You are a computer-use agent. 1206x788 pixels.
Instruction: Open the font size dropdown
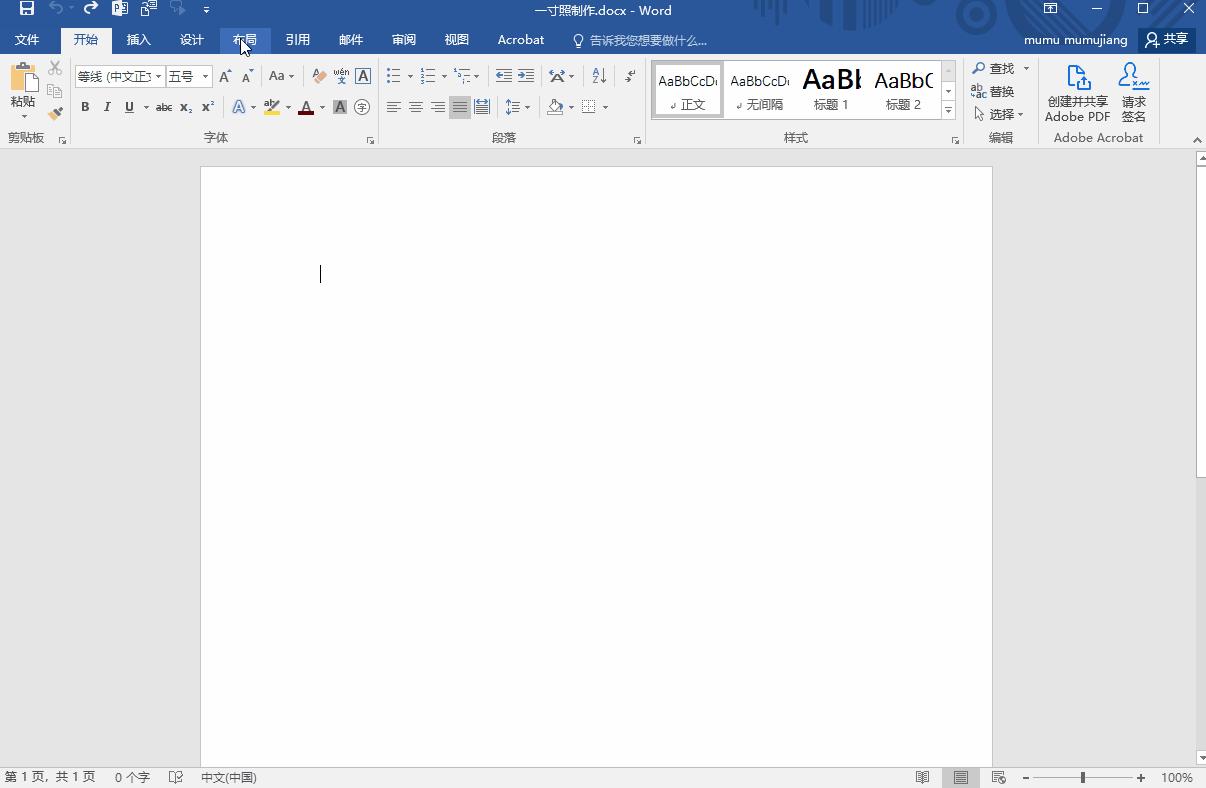(x=206, y=76)
